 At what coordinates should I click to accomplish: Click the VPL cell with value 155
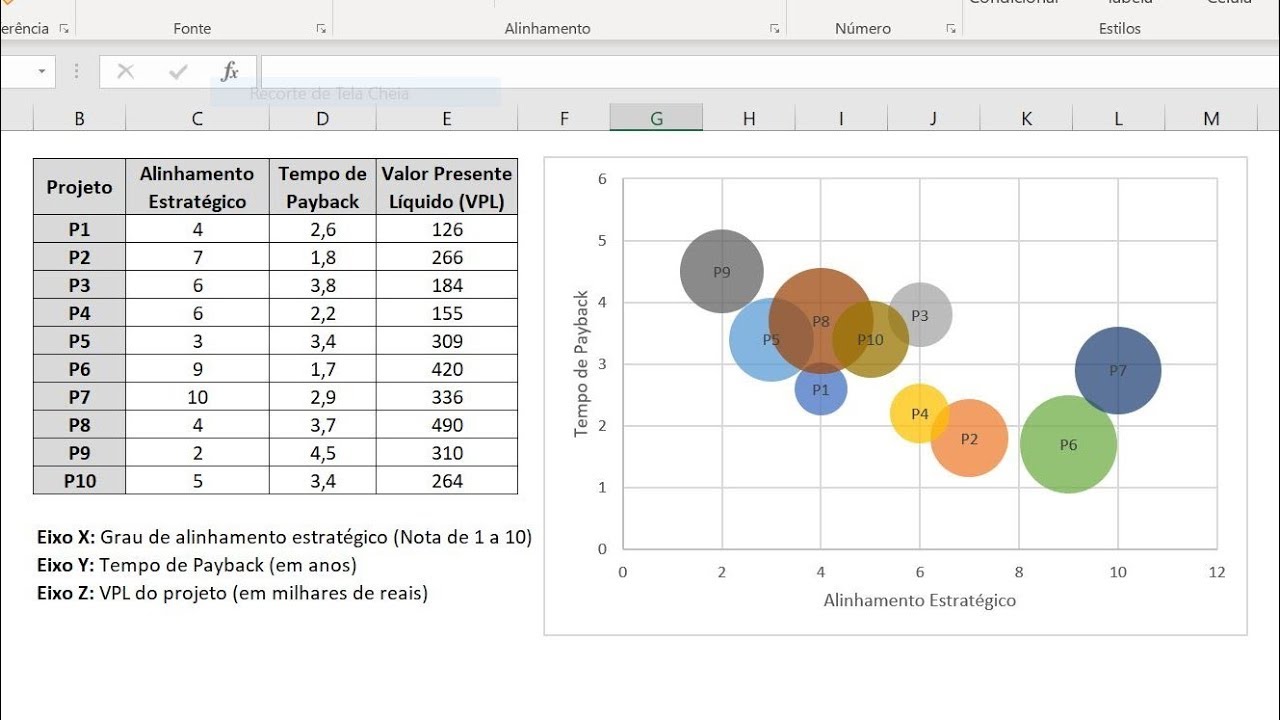(x=446, y=313)
